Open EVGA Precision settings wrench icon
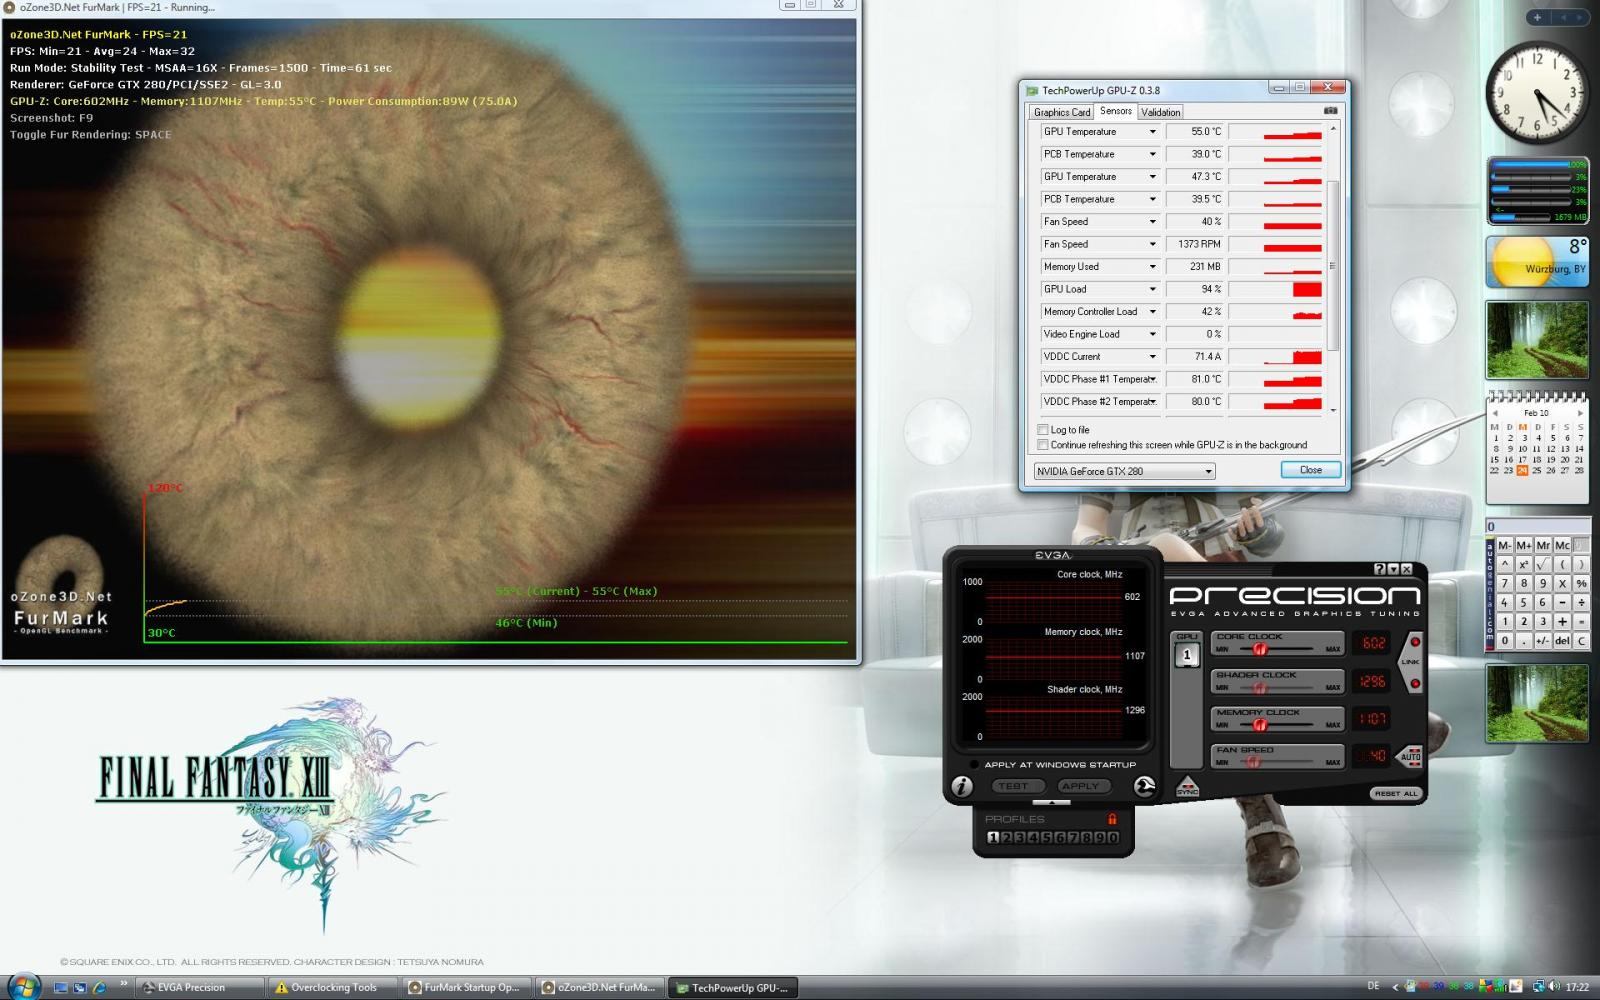The height and width of the screenshot is (1000, 1600). click(x=1144, y=786)
